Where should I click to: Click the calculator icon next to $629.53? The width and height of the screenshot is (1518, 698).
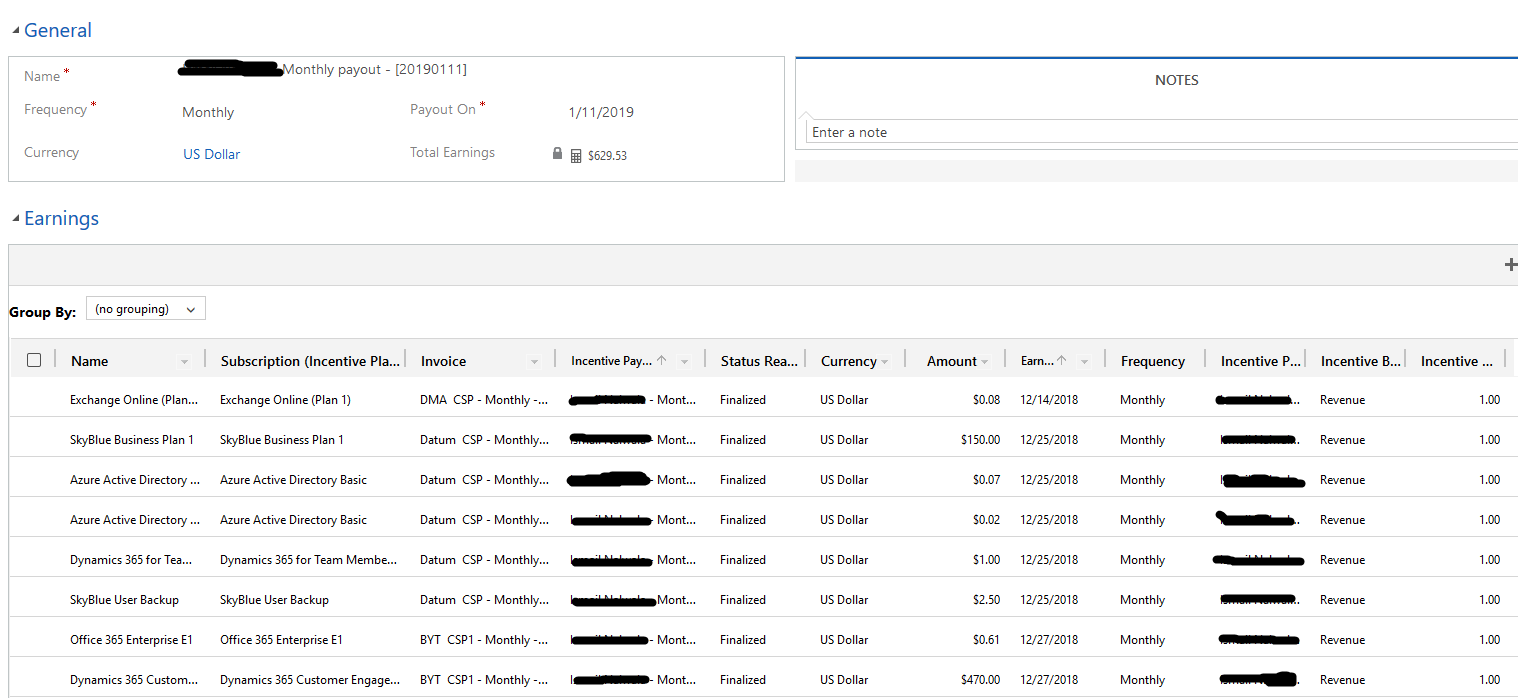[x=576, y=156]
